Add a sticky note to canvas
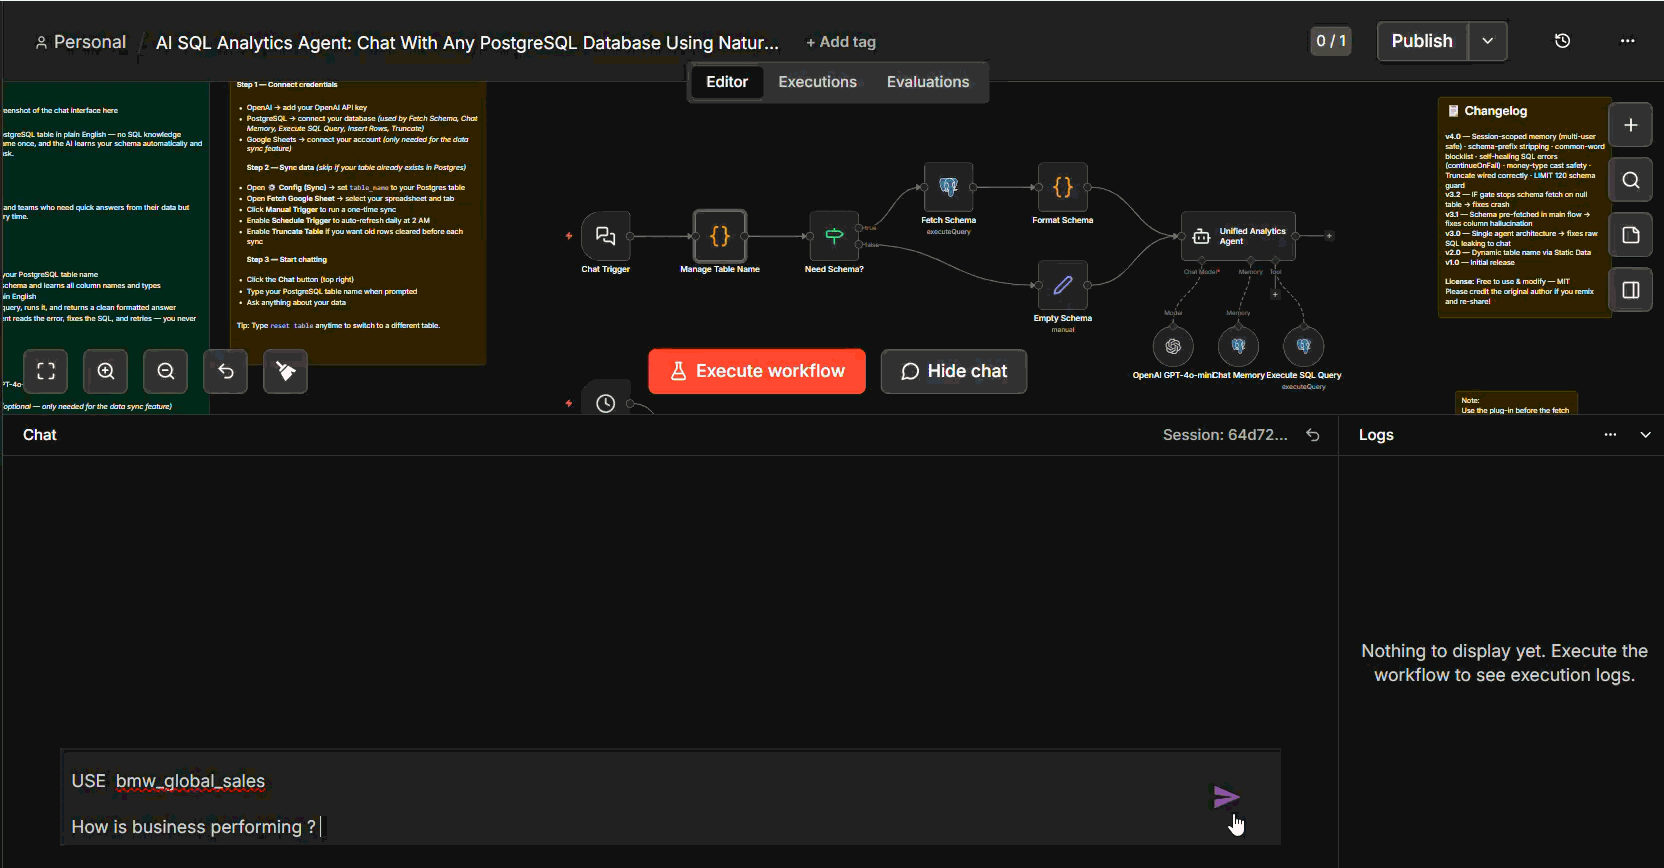 (x=1630, y=235)
